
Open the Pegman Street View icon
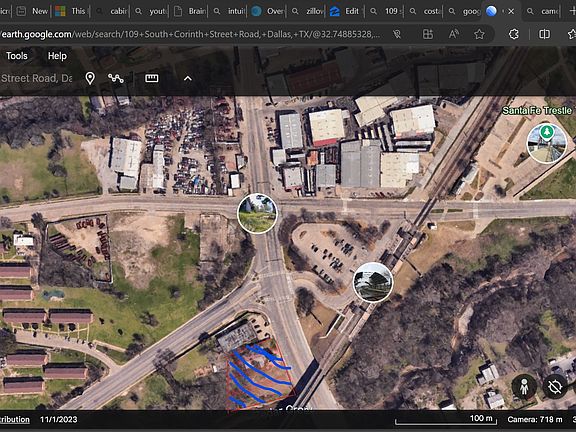click(524, 386)
